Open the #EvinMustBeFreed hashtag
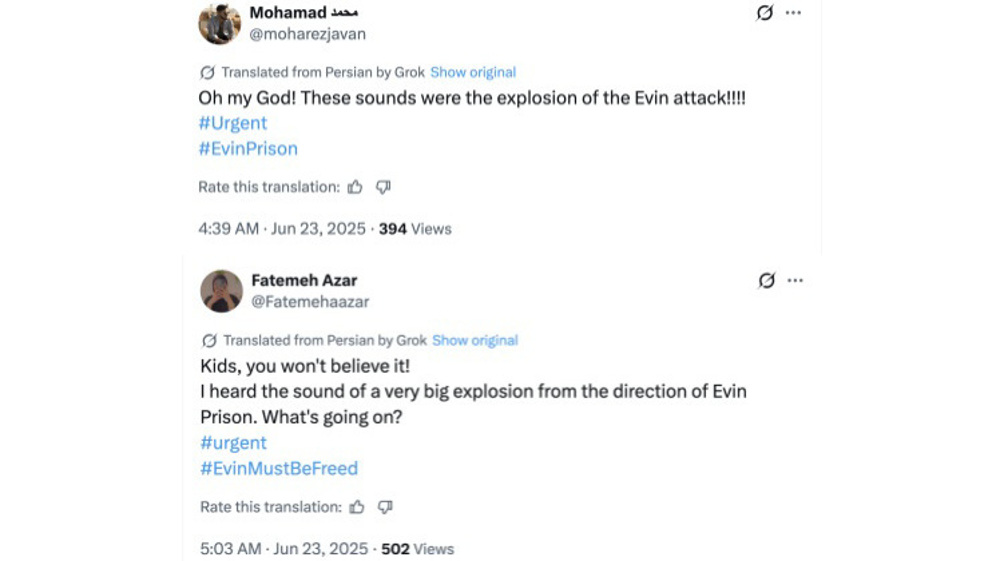1000x561 pixels. point(279,468)
